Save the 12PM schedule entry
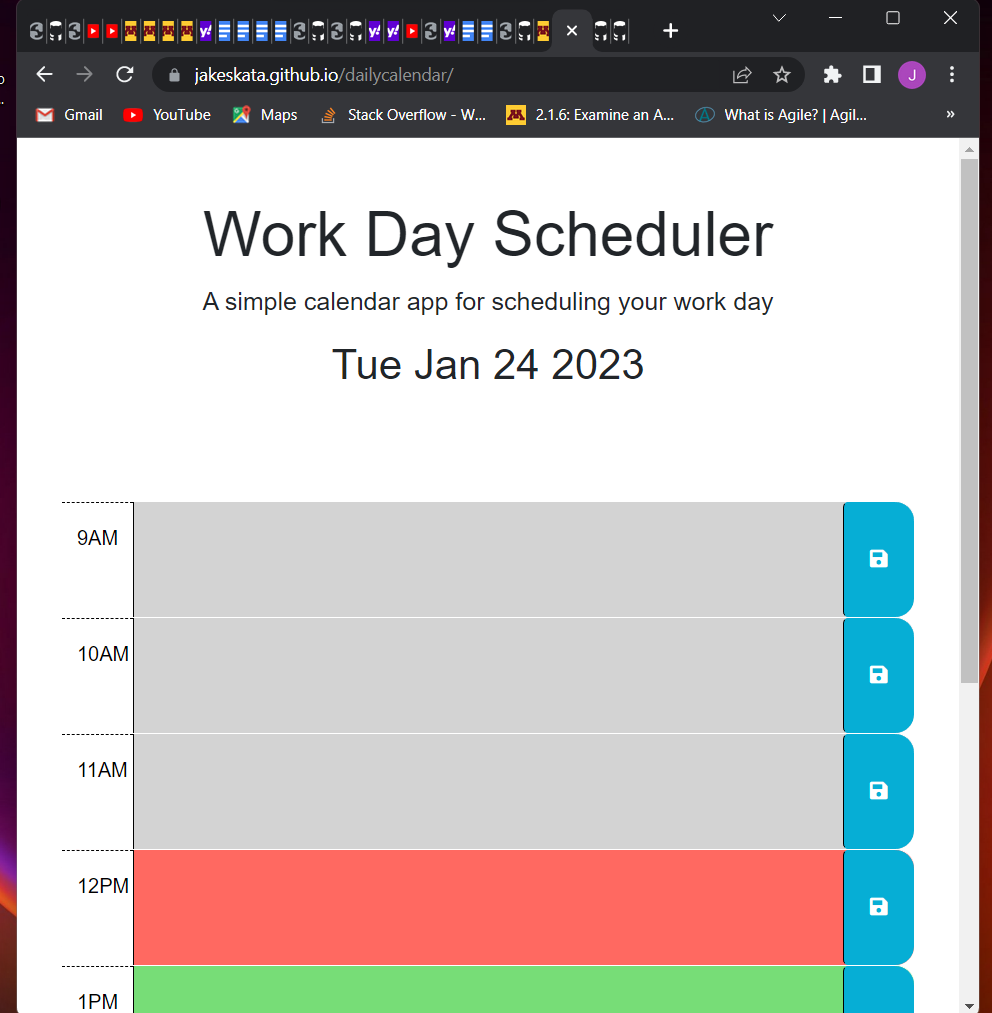 [x=878, y=907]
